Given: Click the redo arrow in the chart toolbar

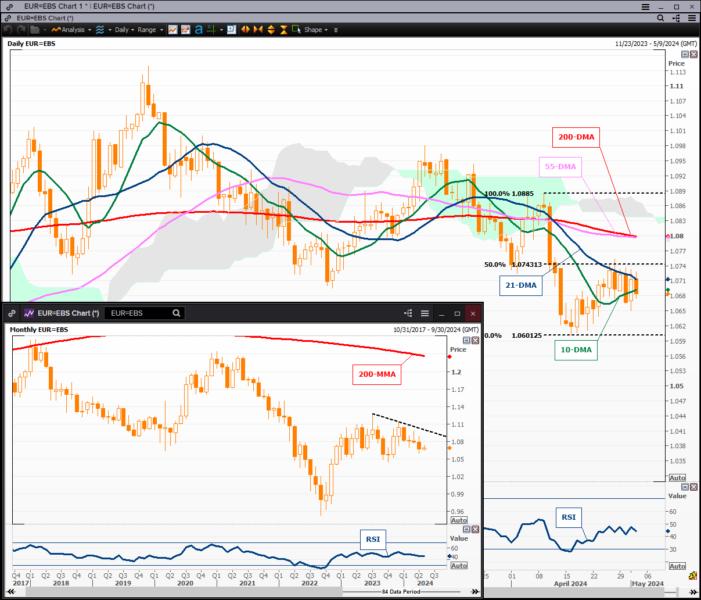Looking at the screenshot, I should click(21, 30).
